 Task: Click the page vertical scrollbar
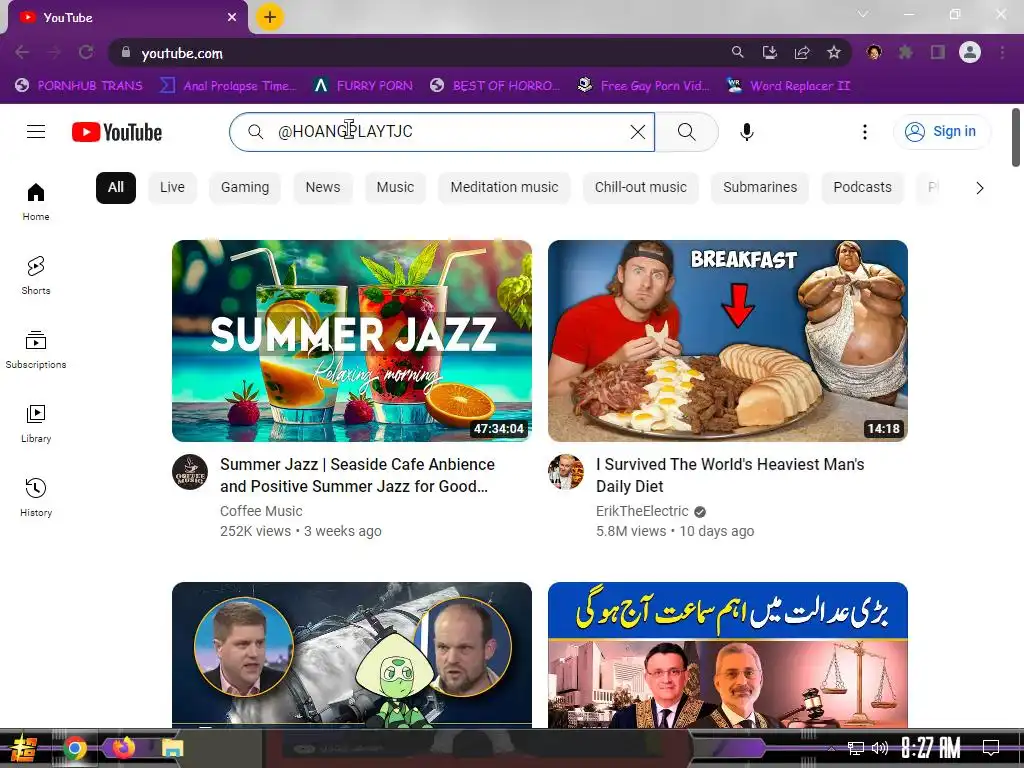pos(1016,137)
